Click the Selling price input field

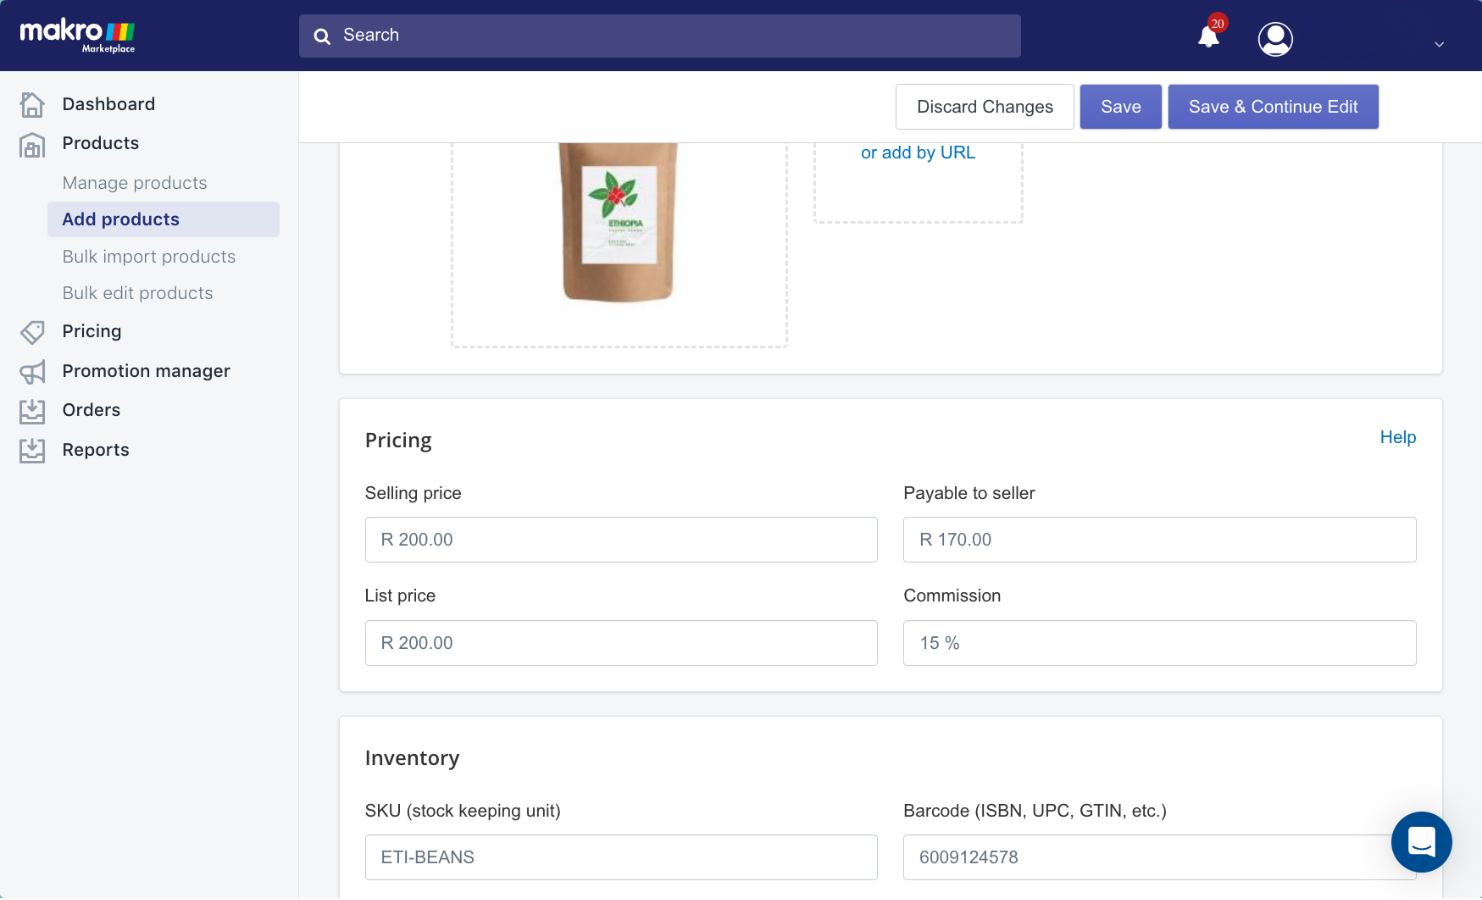pos(621,540)
